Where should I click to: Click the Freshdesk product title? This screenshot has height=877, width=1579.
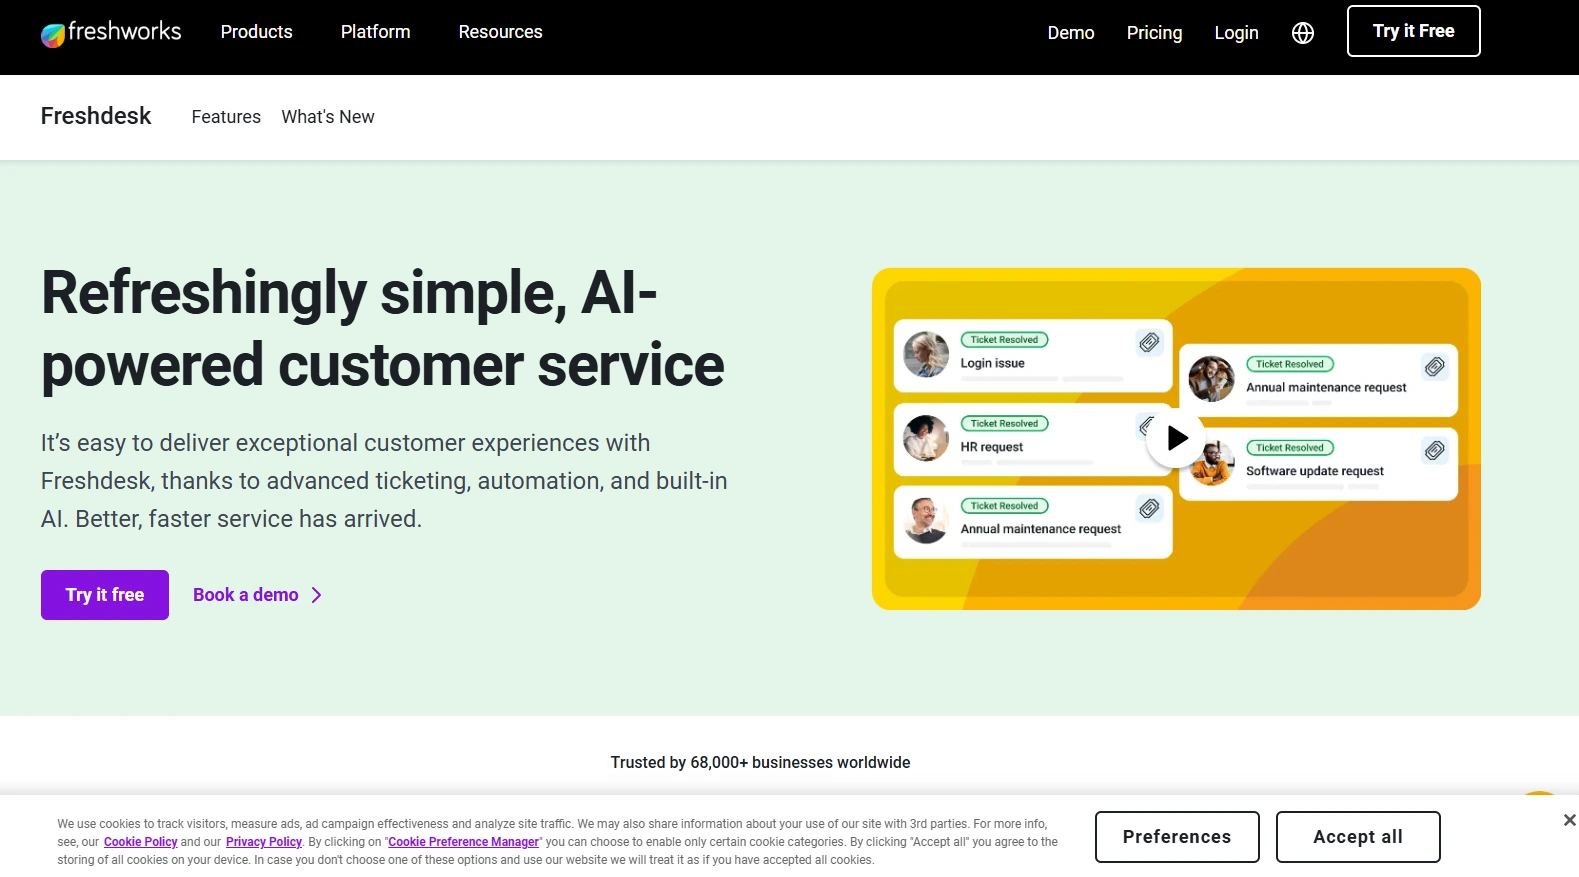(x=96, y=116)
